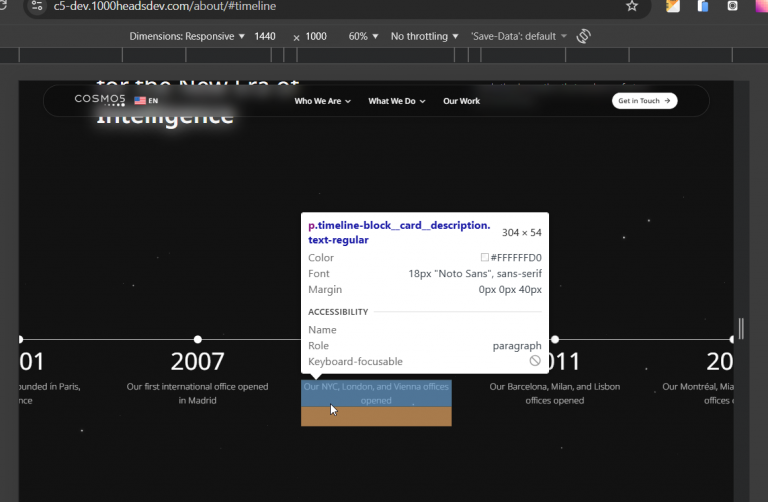768x502 pixels.
Task: Click the yellow extension icon in browser toolbar
Action: coord(673,6)
